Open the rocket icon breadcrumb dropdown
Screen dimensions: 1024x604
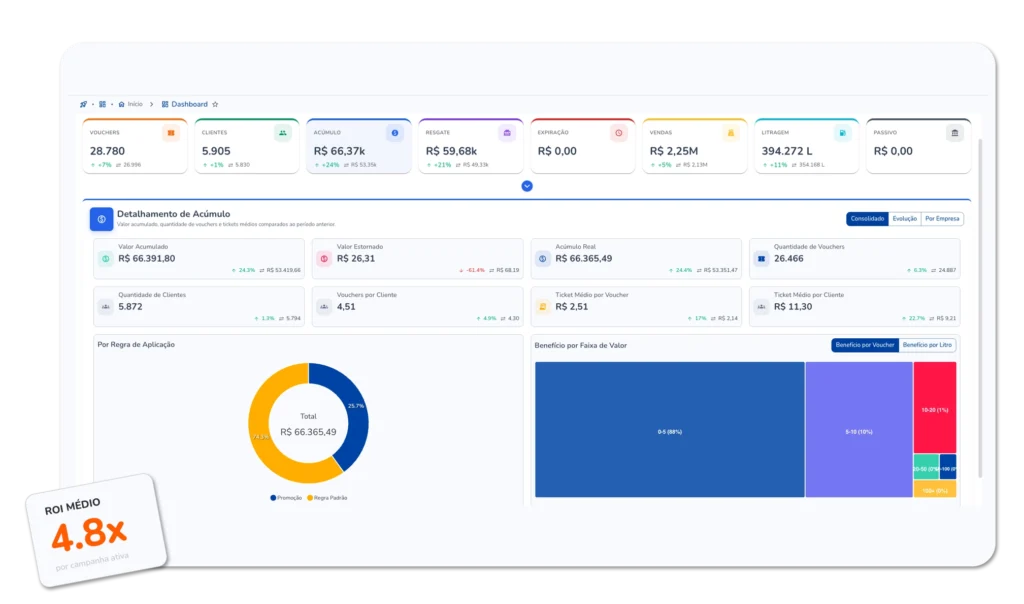point(84,104)
